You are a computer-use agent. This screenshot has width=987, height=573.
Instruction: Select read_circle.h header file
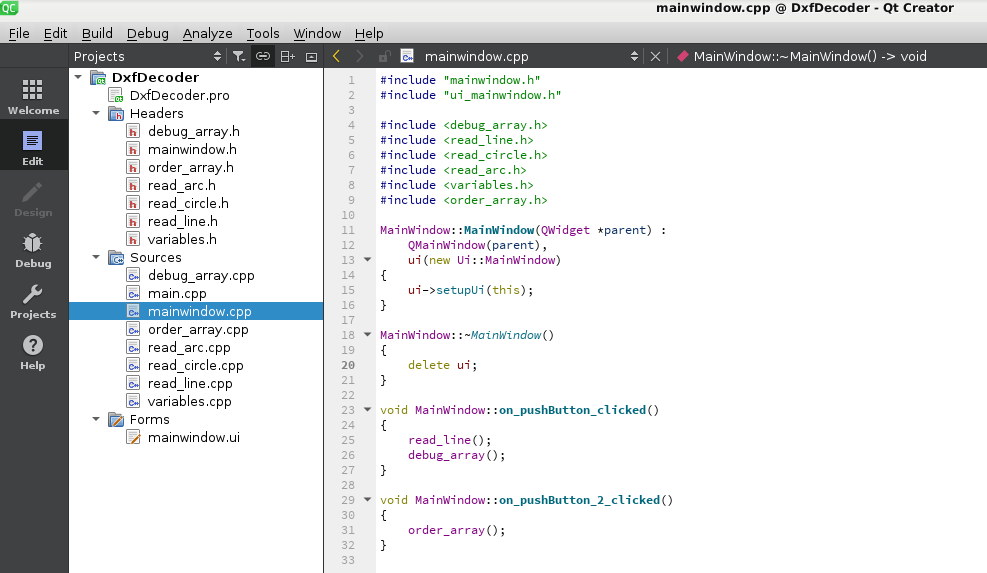[x=188, y=203]
